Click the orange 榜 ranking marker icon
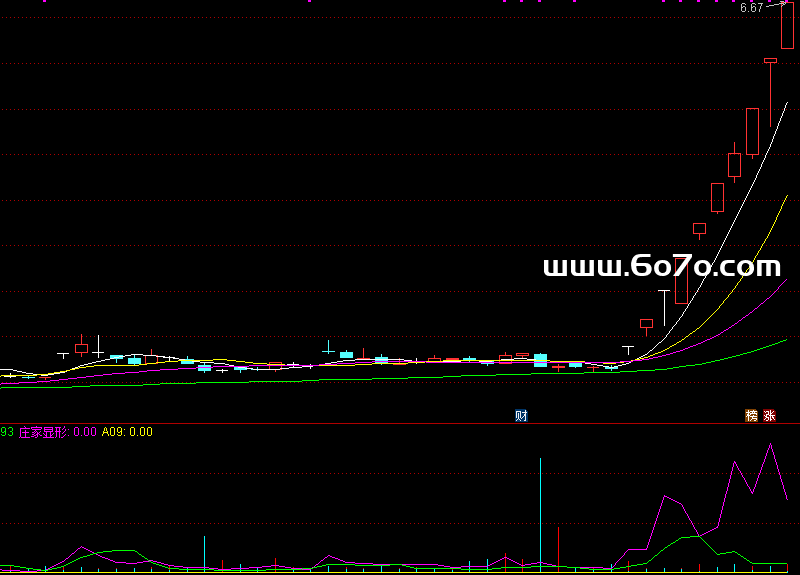 (x=752, y=416)
